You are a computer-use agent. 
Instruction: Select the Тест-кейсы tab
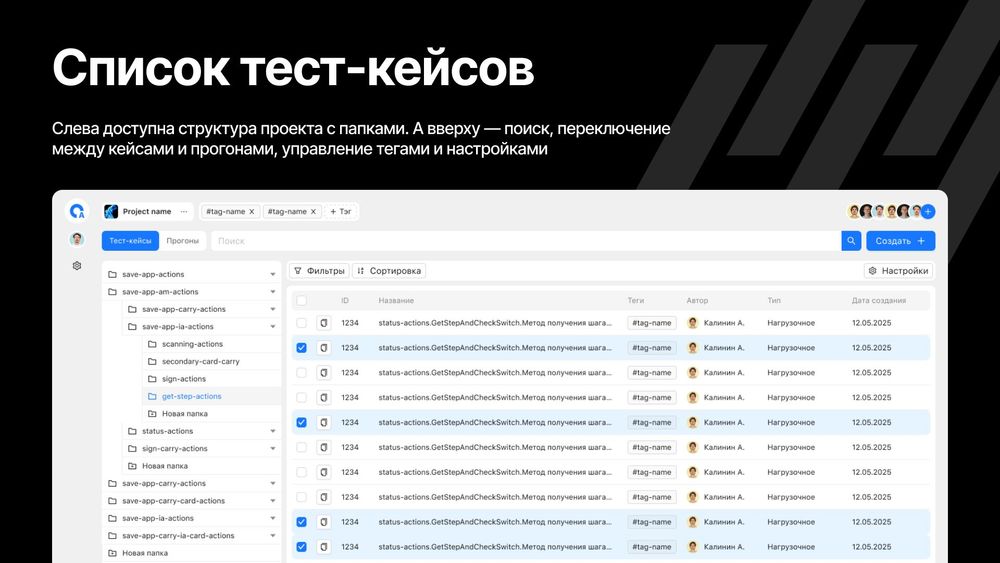130,241
